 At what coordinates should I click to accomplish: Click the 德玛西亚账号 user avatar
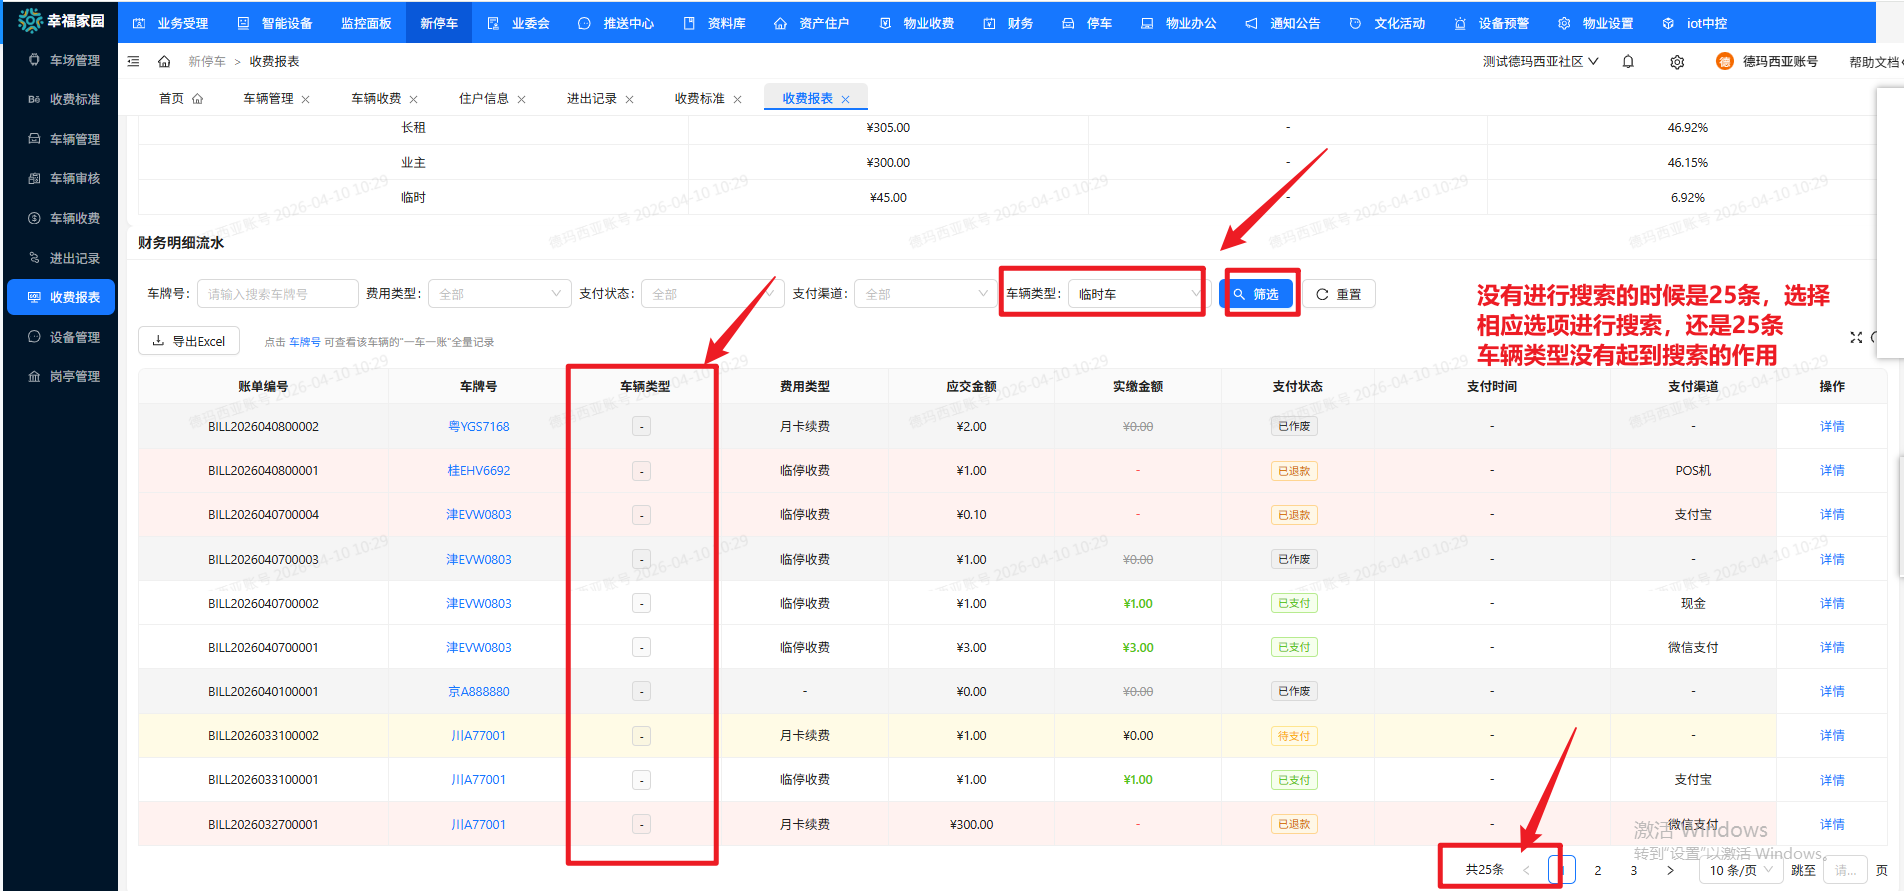1724,62
